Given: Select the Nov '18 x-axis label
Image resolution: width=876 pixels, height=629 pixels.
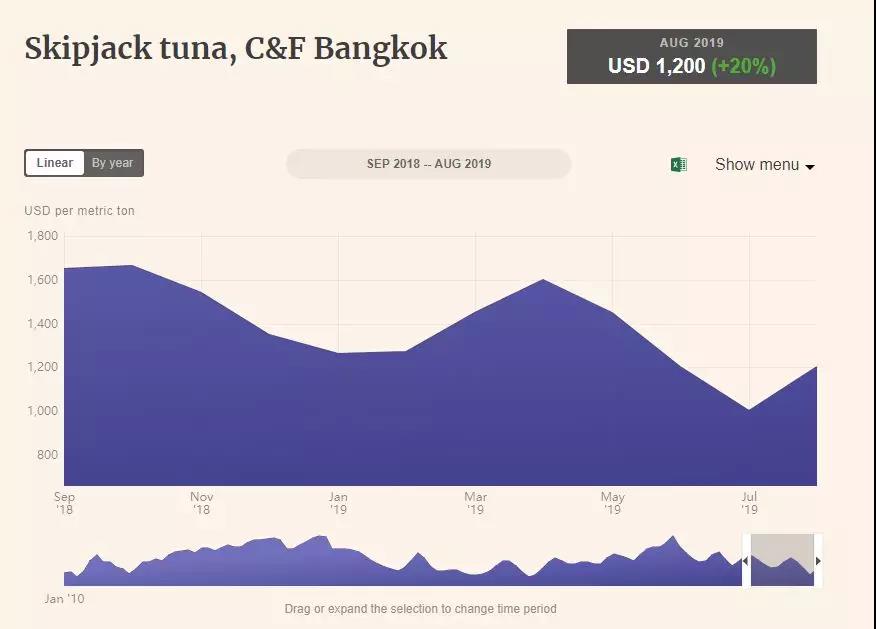Looking at the screenshot, I should (202, 503).
